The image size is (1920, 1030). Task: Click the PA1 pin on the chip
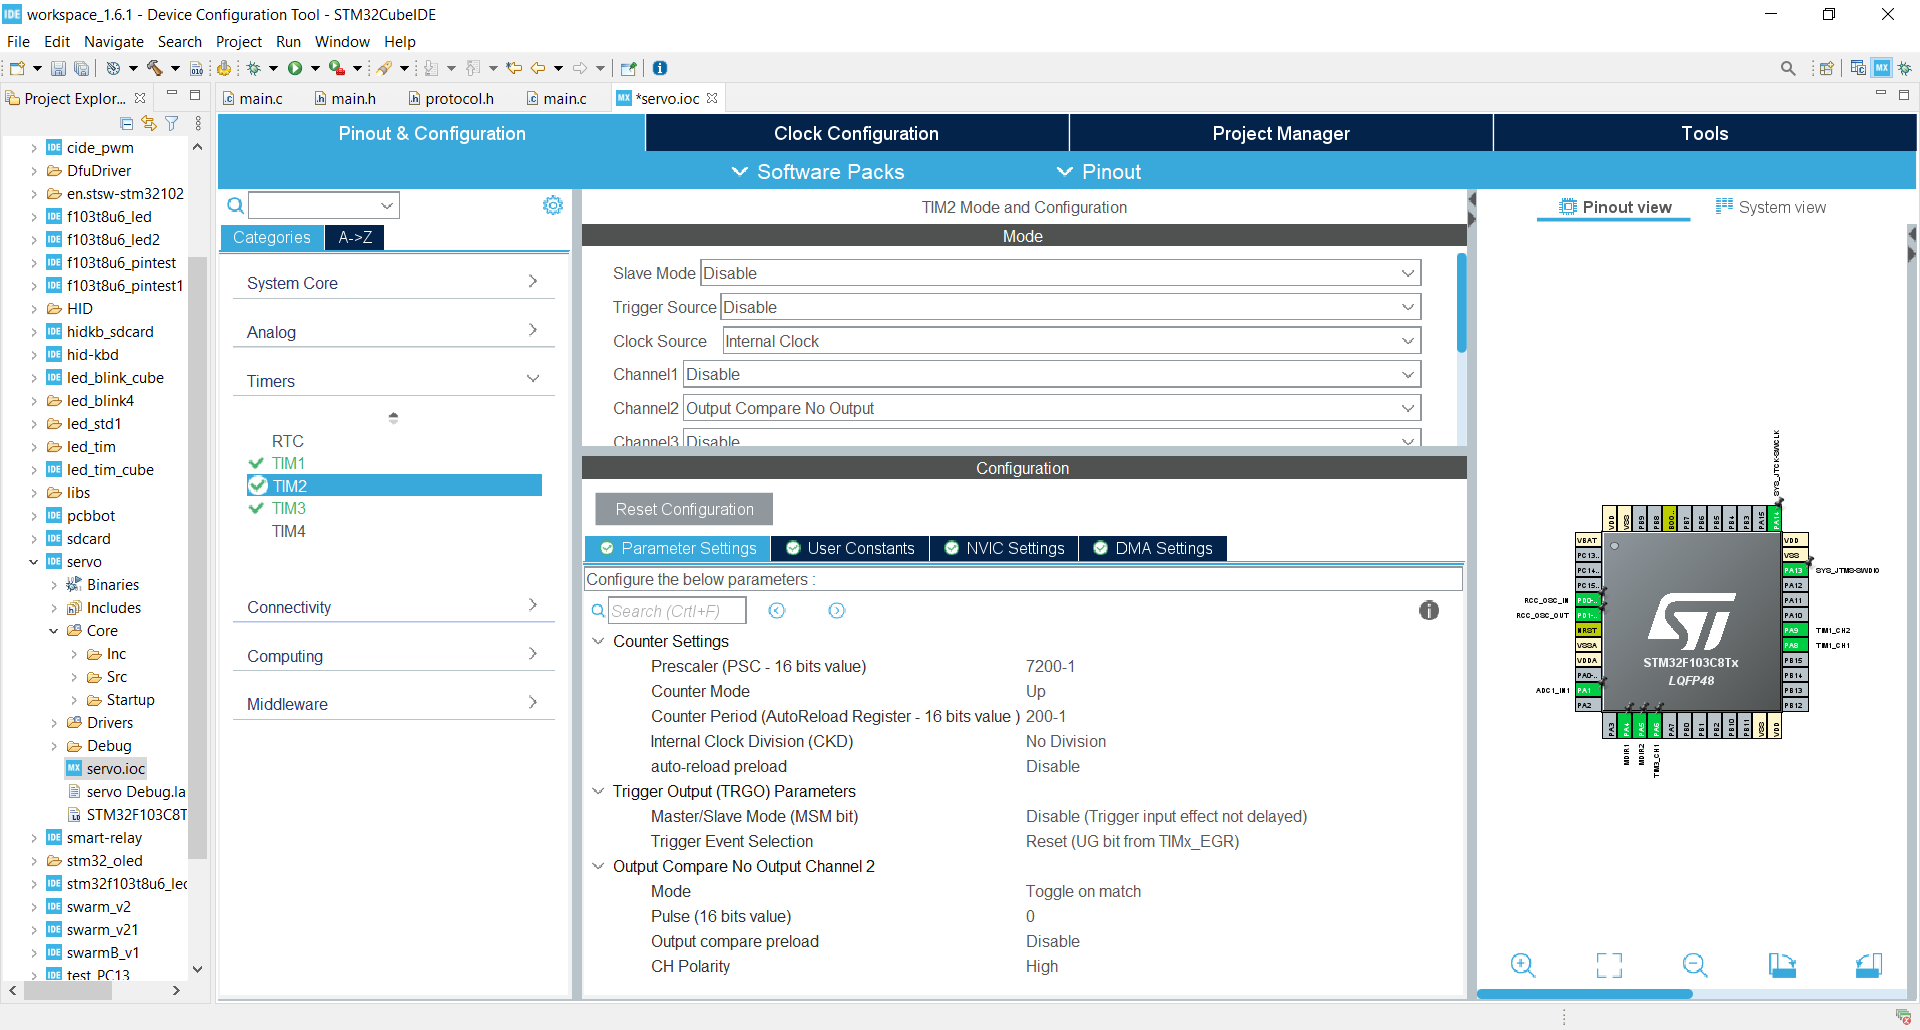(x=1587, y=690)
